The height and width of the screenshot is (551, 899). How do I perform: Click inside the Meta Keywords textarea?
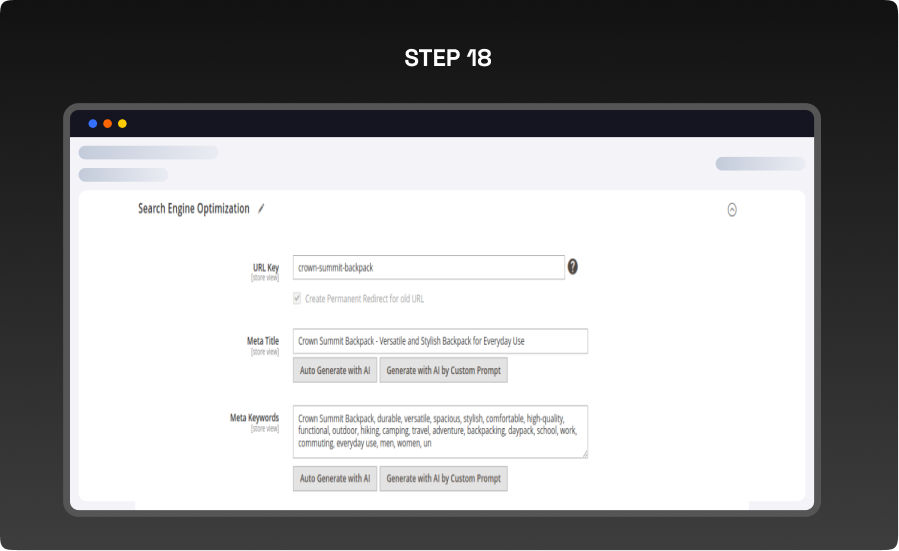(x=440, y=432)
